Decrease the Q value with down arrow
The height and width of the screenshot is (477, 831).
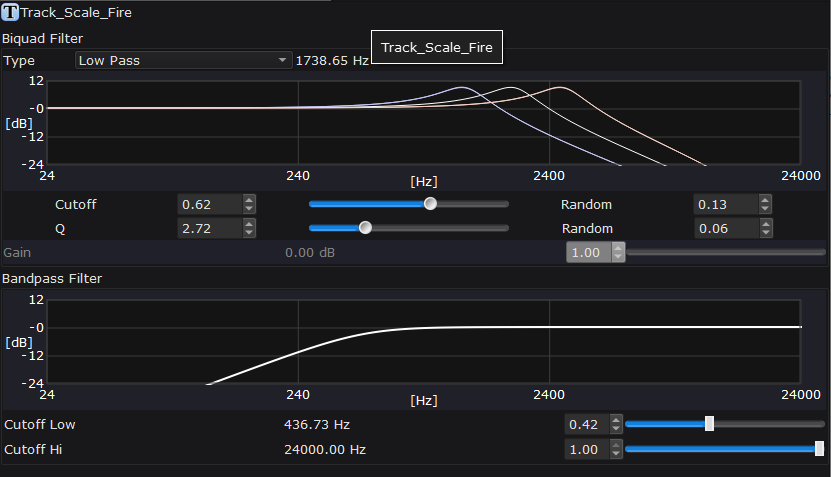(249, 233)
